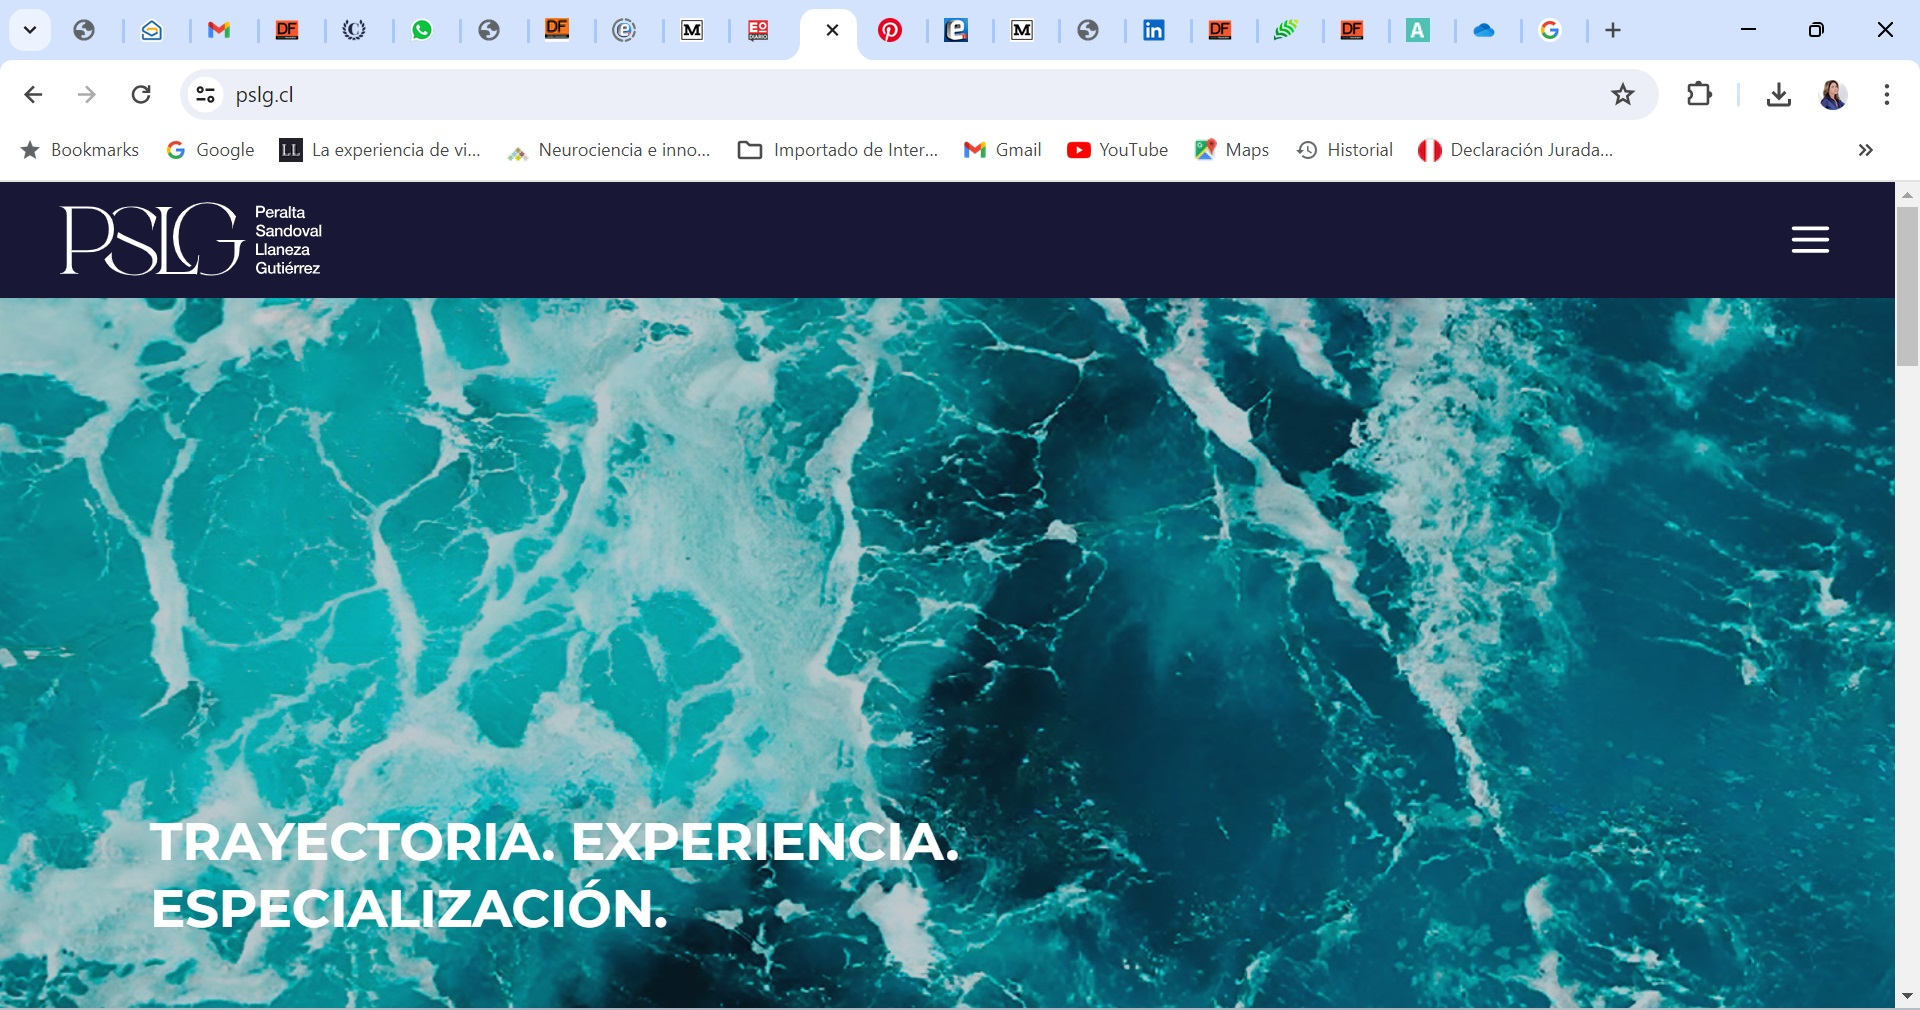Open the hamburger menu on PSLG site
This screenshot has width=1920, height=1010.
[x=1810, y=240]
